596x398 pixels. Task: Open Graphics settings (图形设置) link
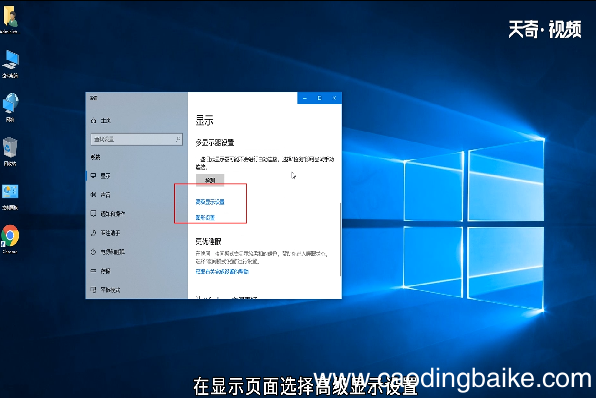tap(205, 217)
